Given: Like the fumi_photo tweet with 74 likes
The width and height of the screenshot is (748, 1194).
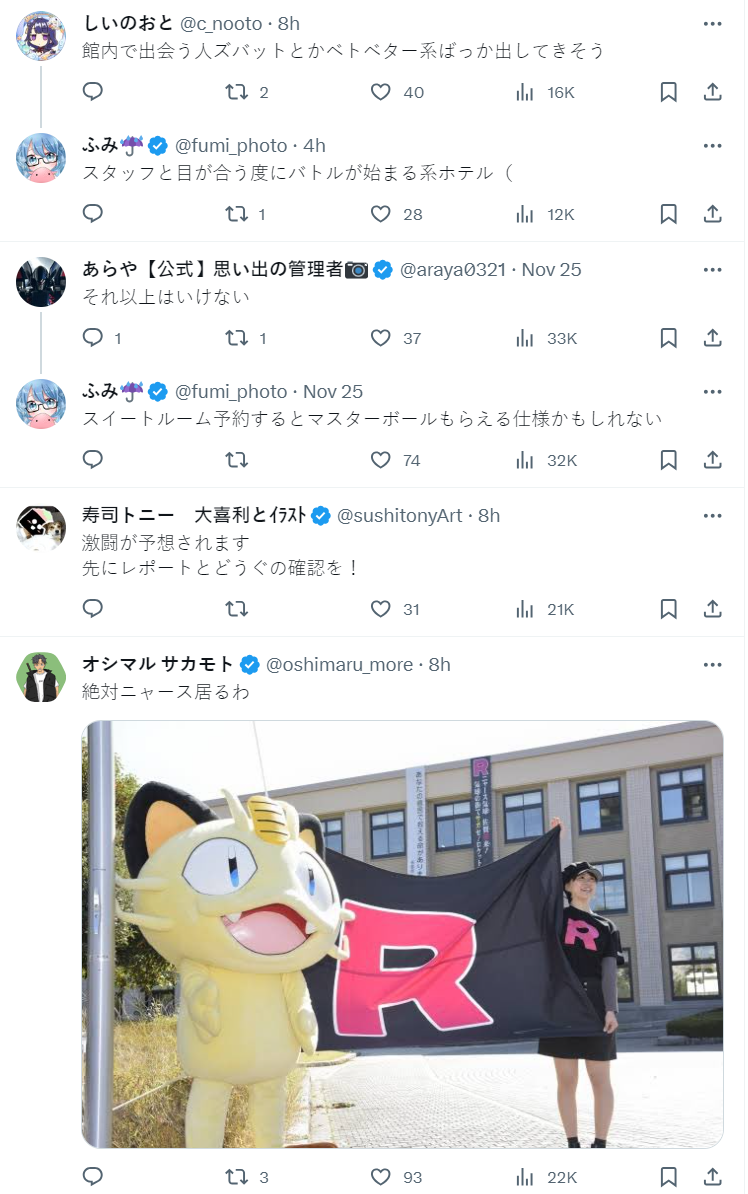Looking at the screenshot, I should point(395,460).
